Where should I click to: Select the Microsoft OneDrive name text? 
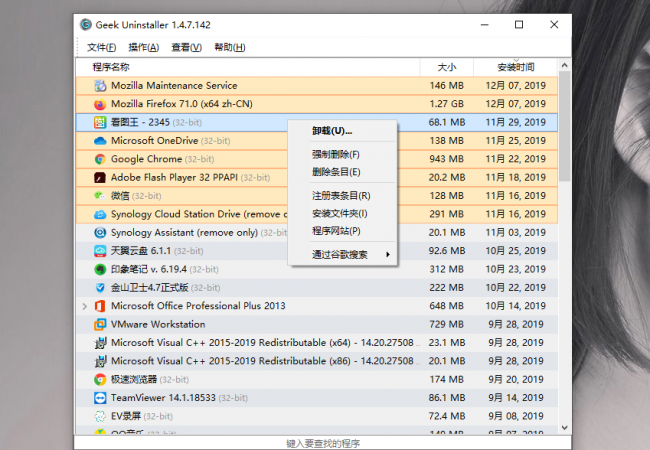155,141
